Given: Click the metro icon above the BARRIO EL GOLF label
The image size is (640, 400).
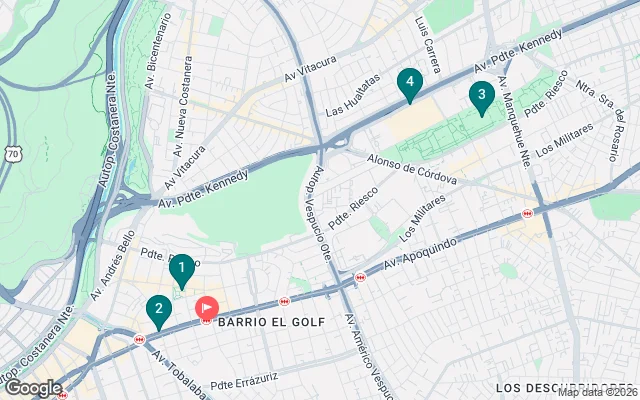Looking at the screenshot, I should pyautogui.click(x=284, y=302).
